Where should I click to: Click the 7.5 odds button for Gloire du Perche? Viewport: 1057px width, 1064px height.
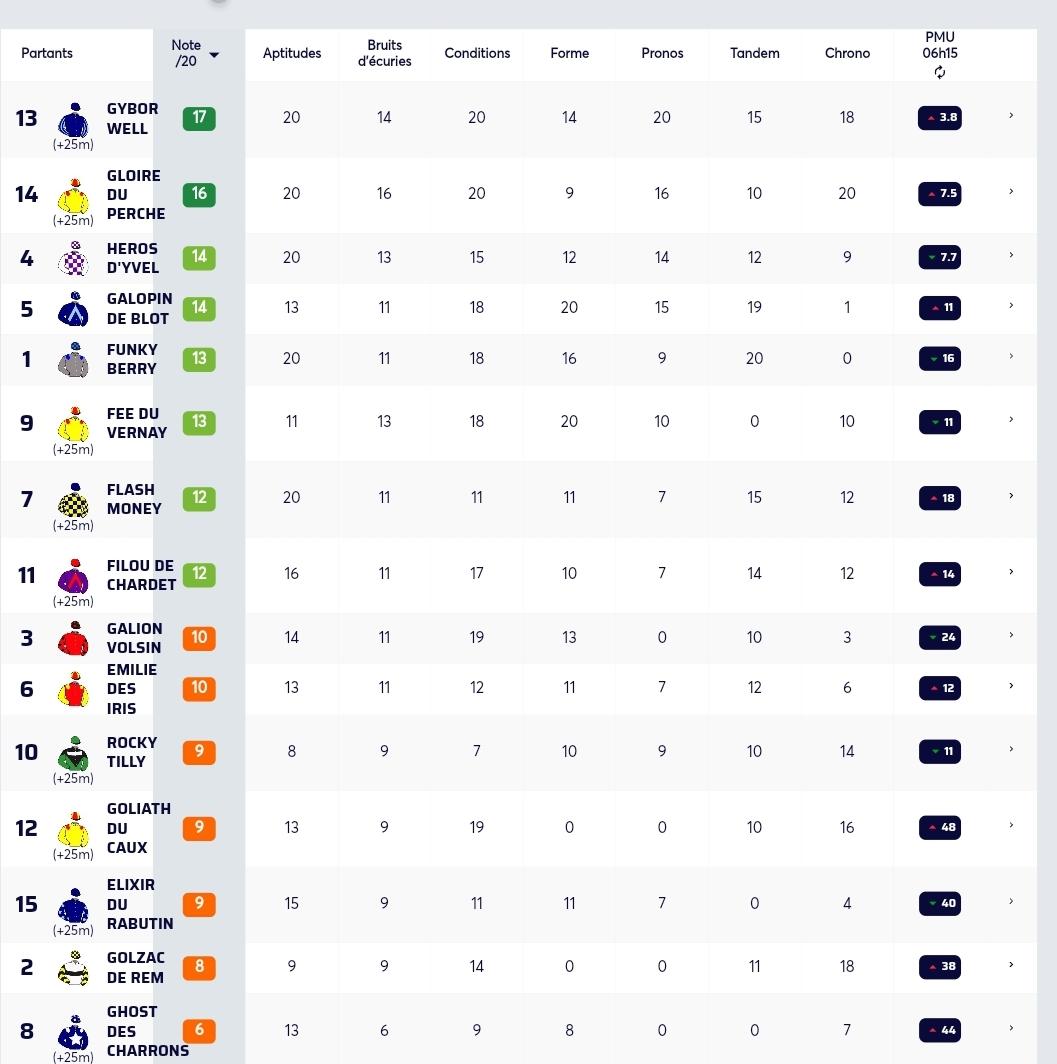click(x=940, y=193)
